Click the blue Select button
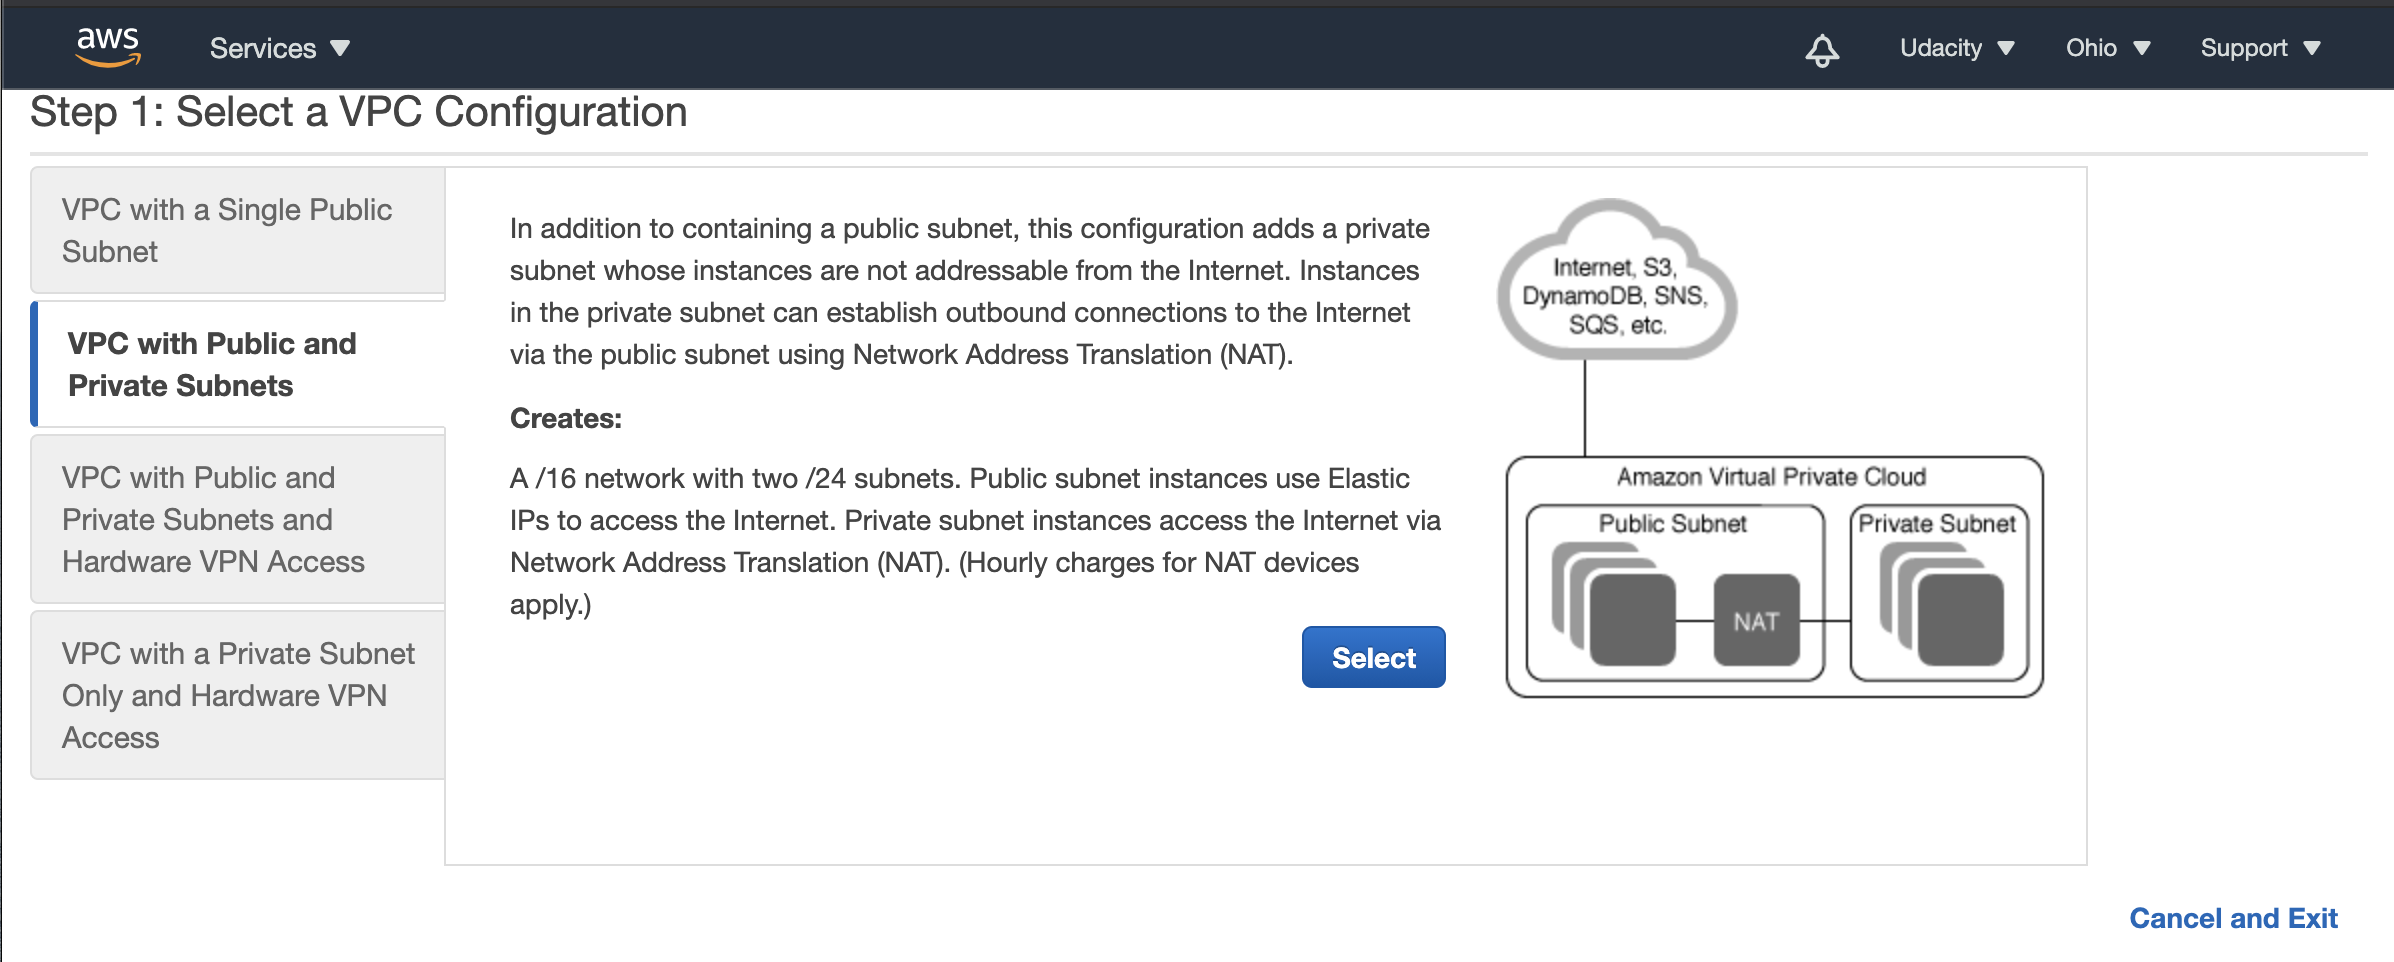The image size is (2394, 962). click(x=1373, y=657)
